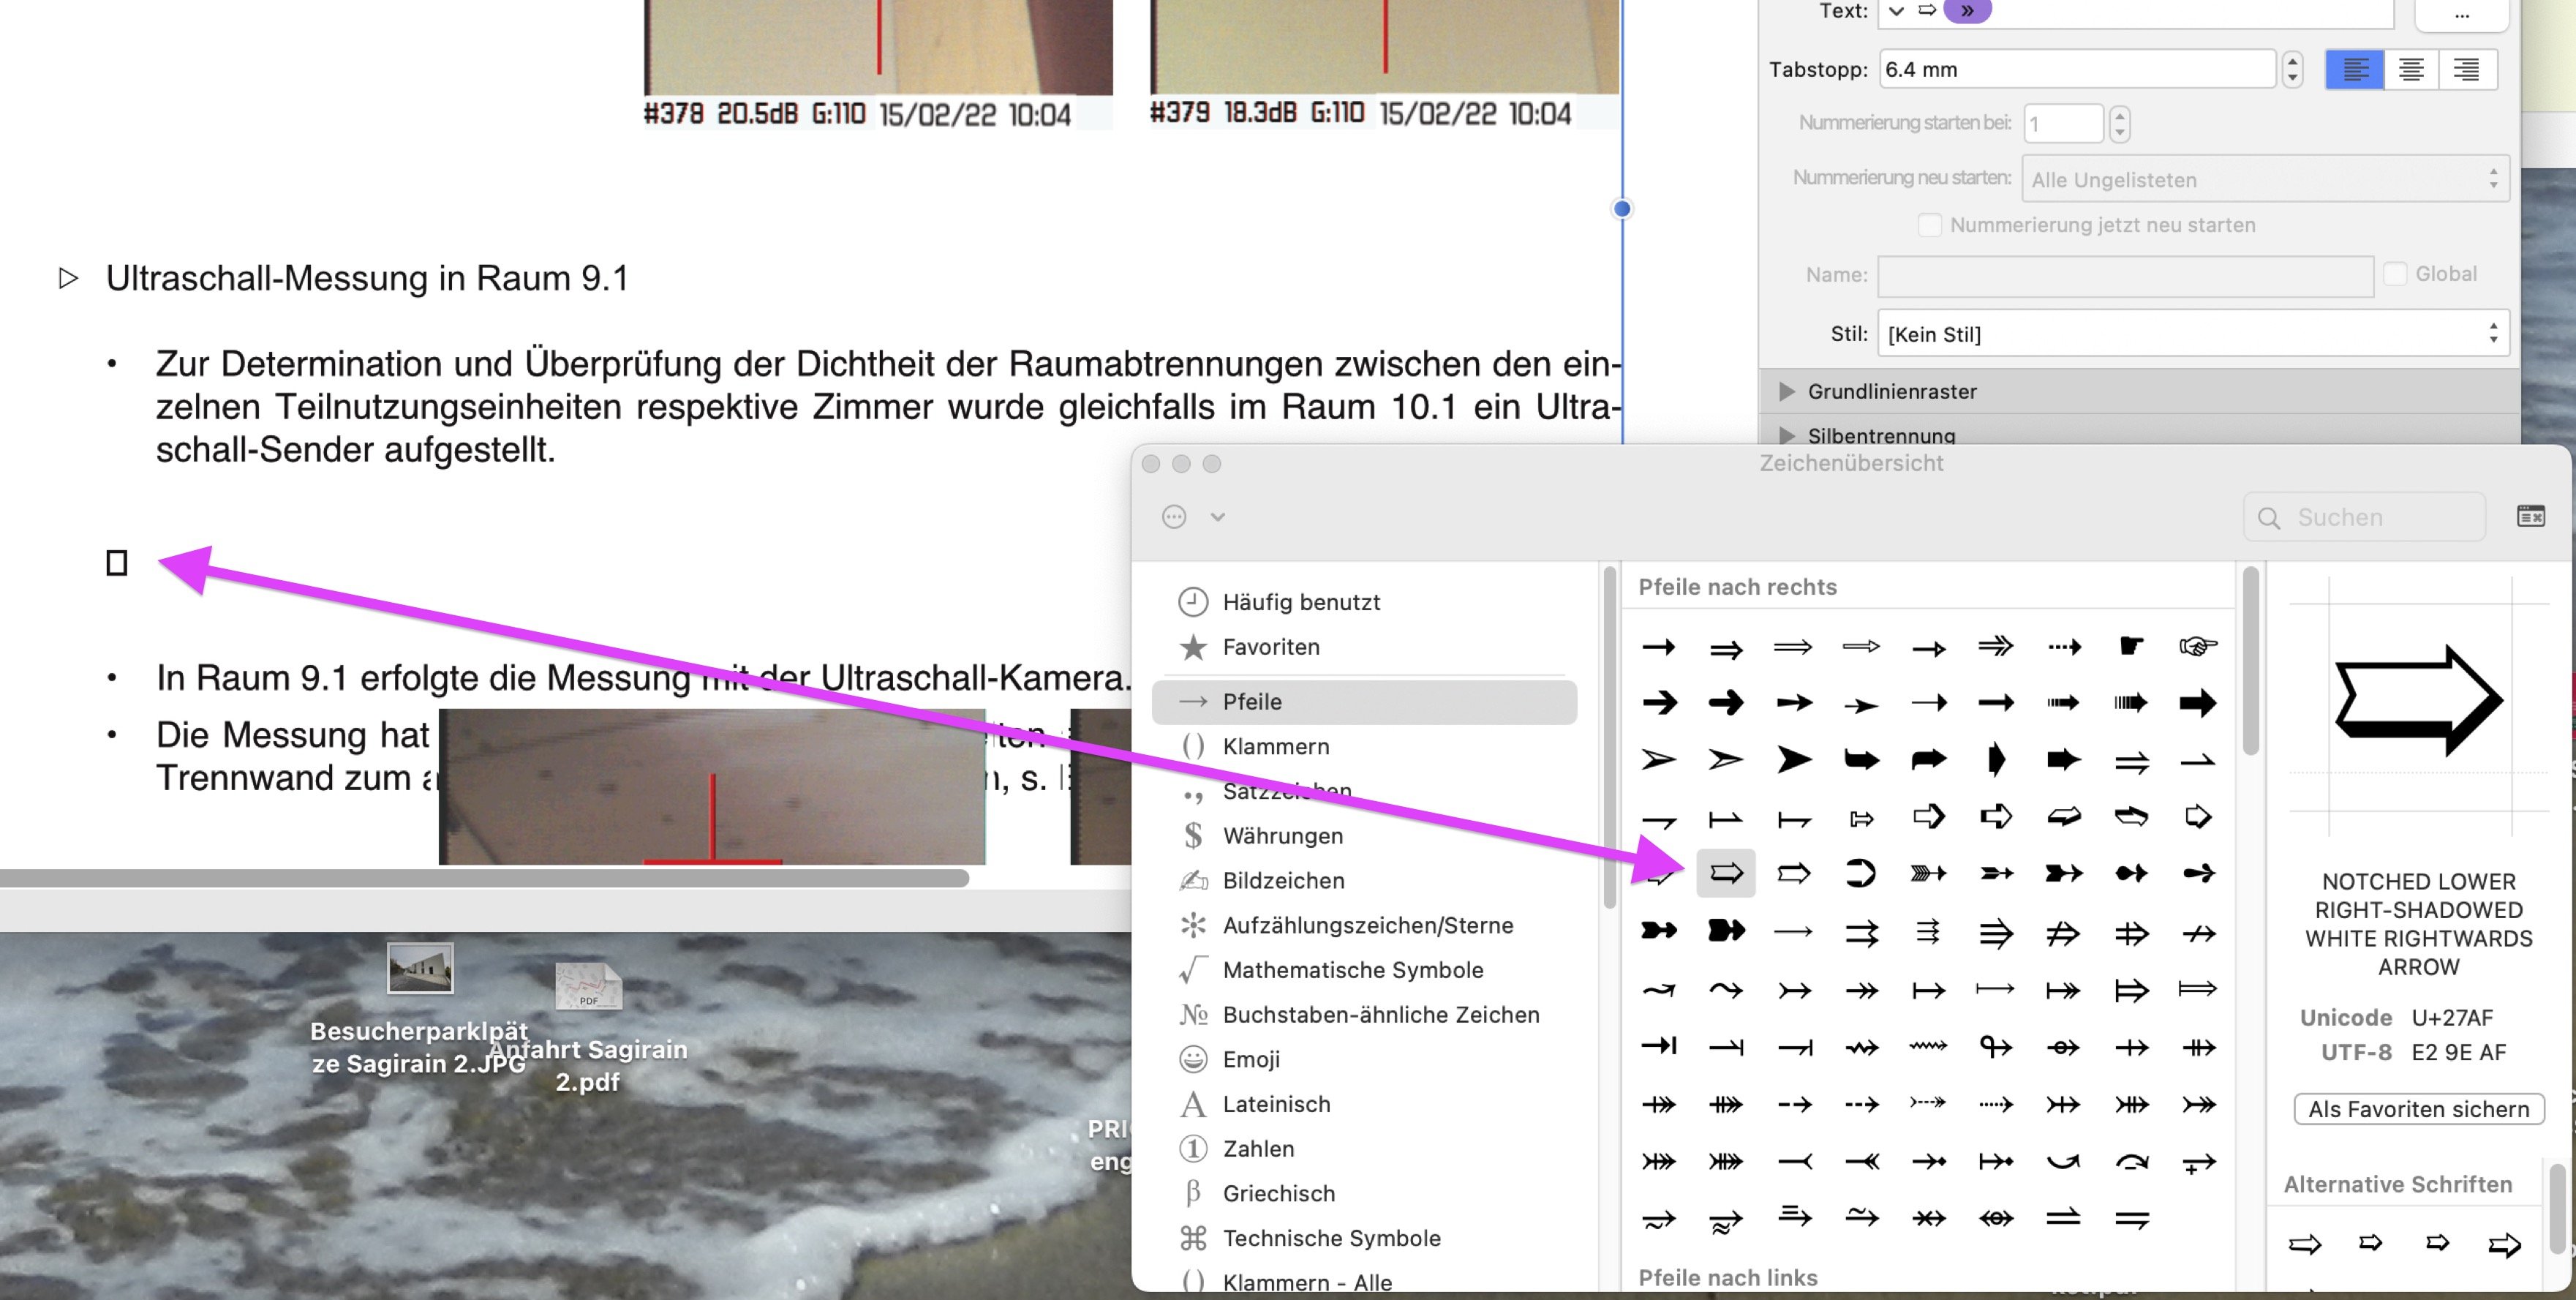Image resolution: width=2576 pixels, height=1300 pixels.
Task: Select left text alignment button
Action: pyautogui.click(x=2355, y=70)
